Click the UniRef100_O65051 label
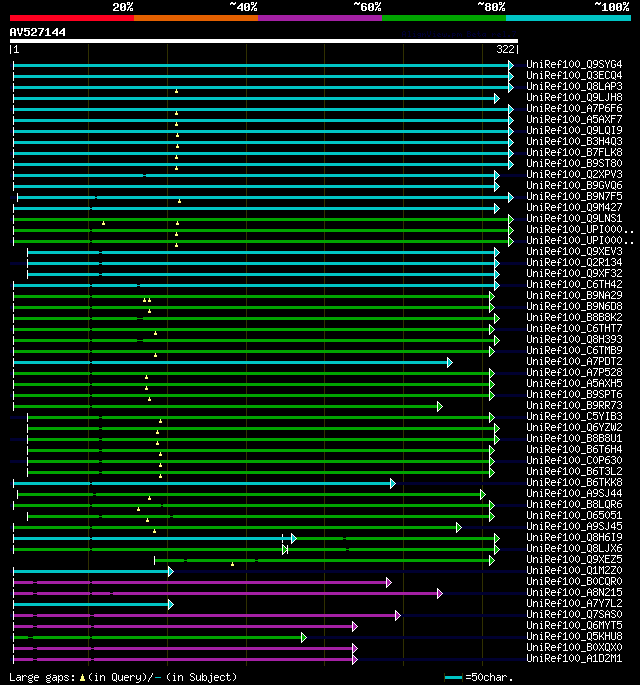 tap(574, 515)
